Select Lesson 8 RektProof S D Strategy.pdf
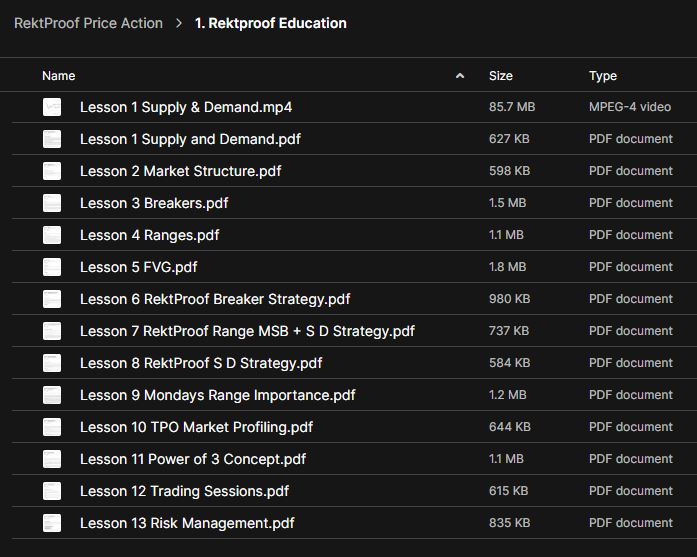The height and width of the screenshot is (557, 697). pos(201,363)
